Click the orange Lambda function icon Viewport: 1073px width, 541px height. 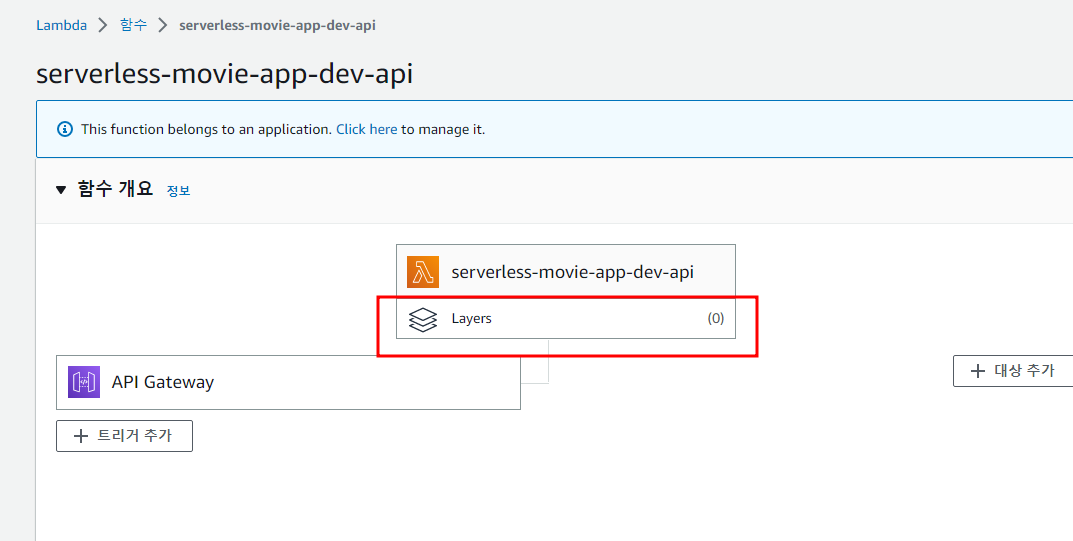click(x=423, y=272)
